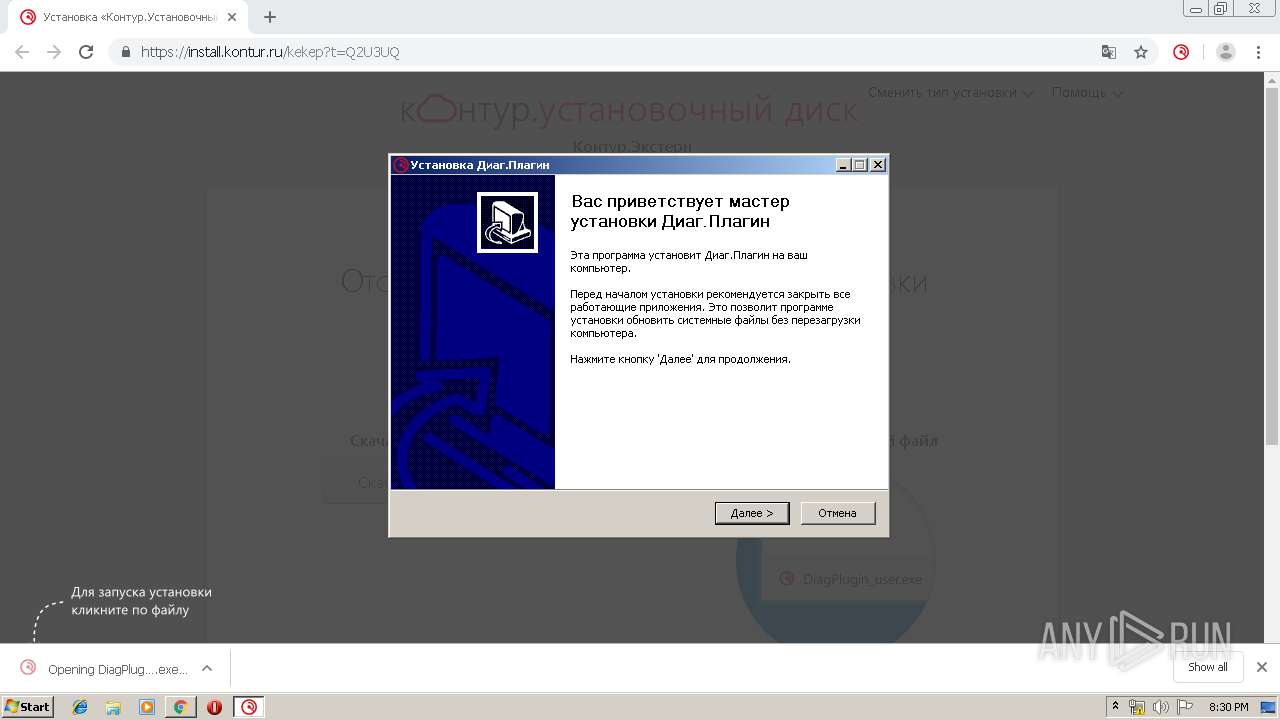Reload the page in Chrome
The width and height of the screenshot is (1280, 720).
[86, 52]
